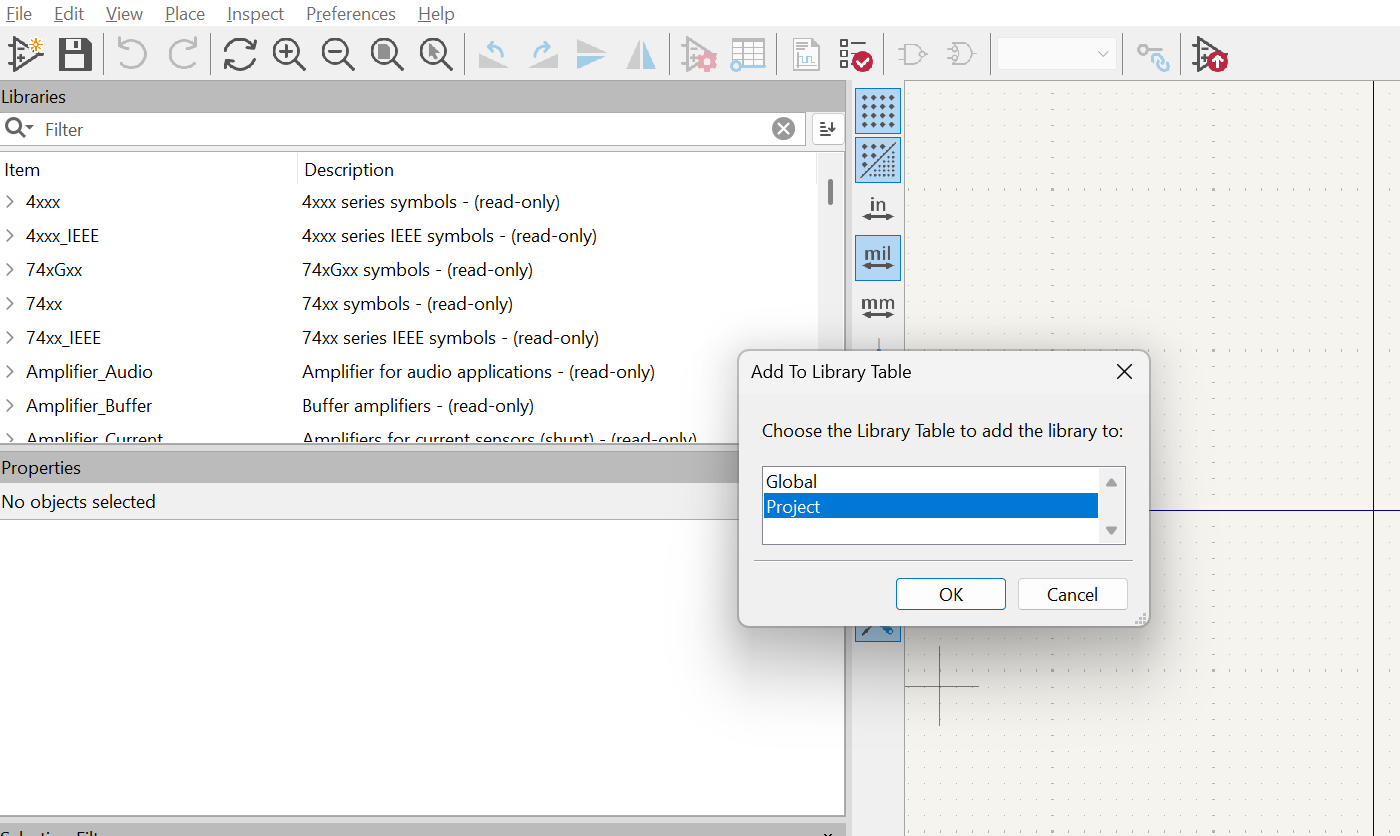Expand the 74xx_IEEE library
1400x836 pixels.
pyautogui.click(x=9, y=338)
